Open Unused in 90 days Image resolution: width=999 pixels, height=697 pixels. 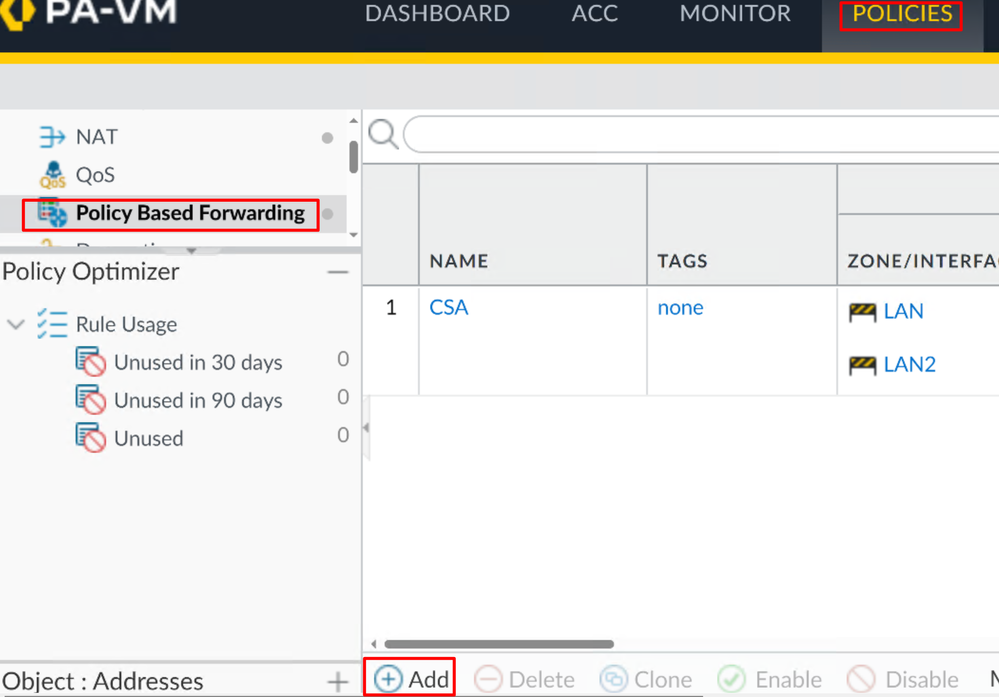coord(198,401)
